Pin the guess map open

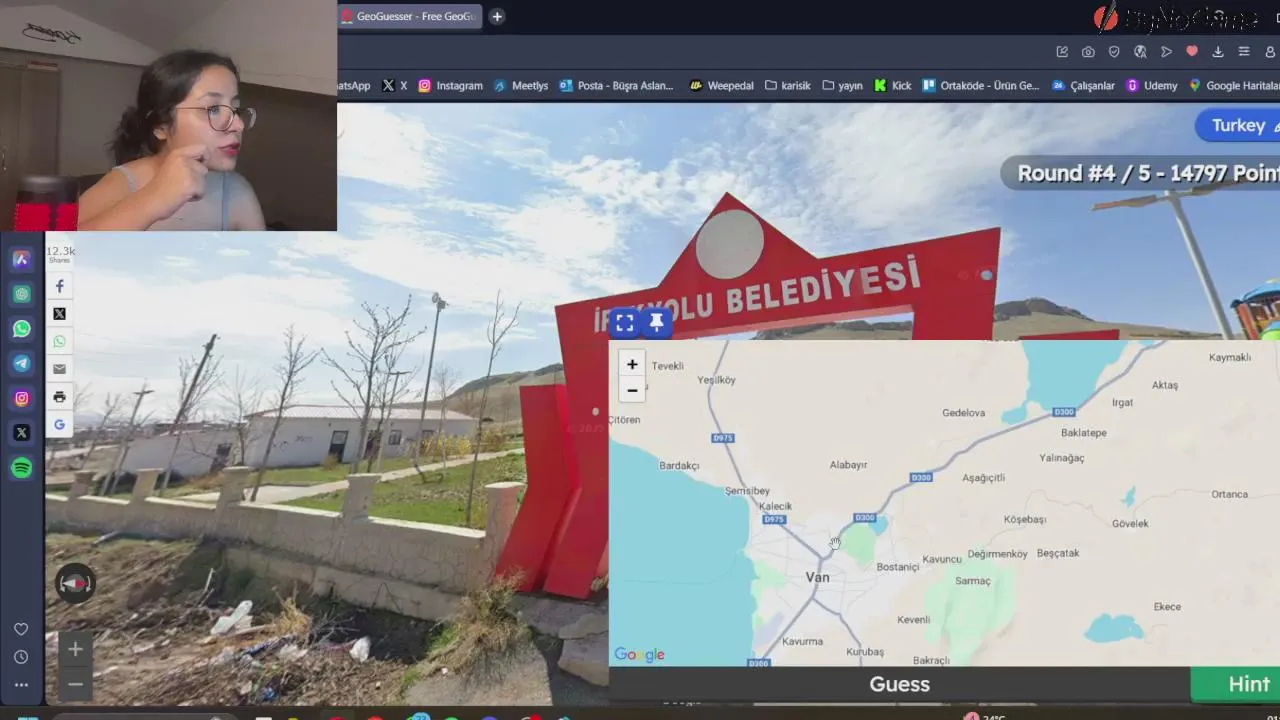pos(656,322)
